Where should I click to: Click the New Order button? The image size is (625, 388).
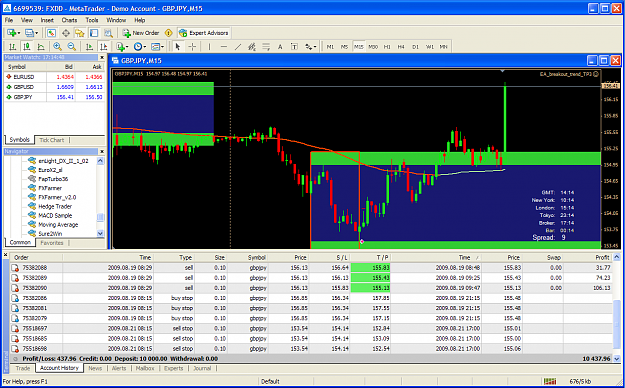(x=141, y=33)
